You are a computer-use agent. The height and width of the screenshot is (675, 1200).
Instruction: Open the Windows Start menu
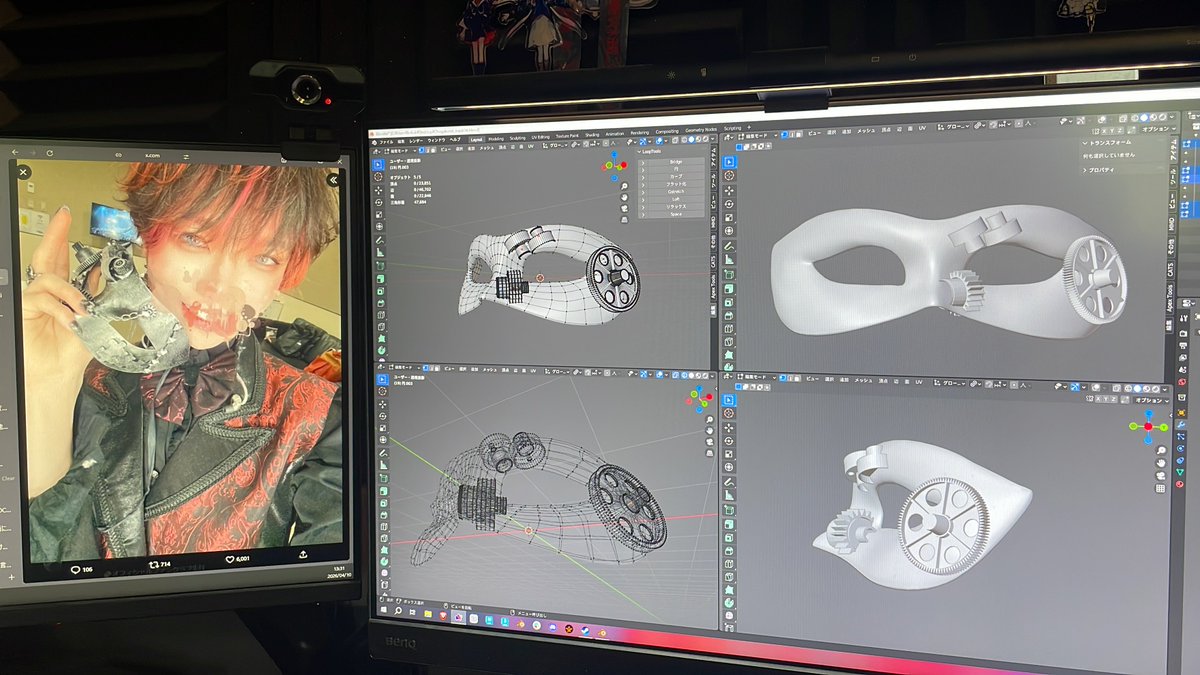(x=383, y=610)
